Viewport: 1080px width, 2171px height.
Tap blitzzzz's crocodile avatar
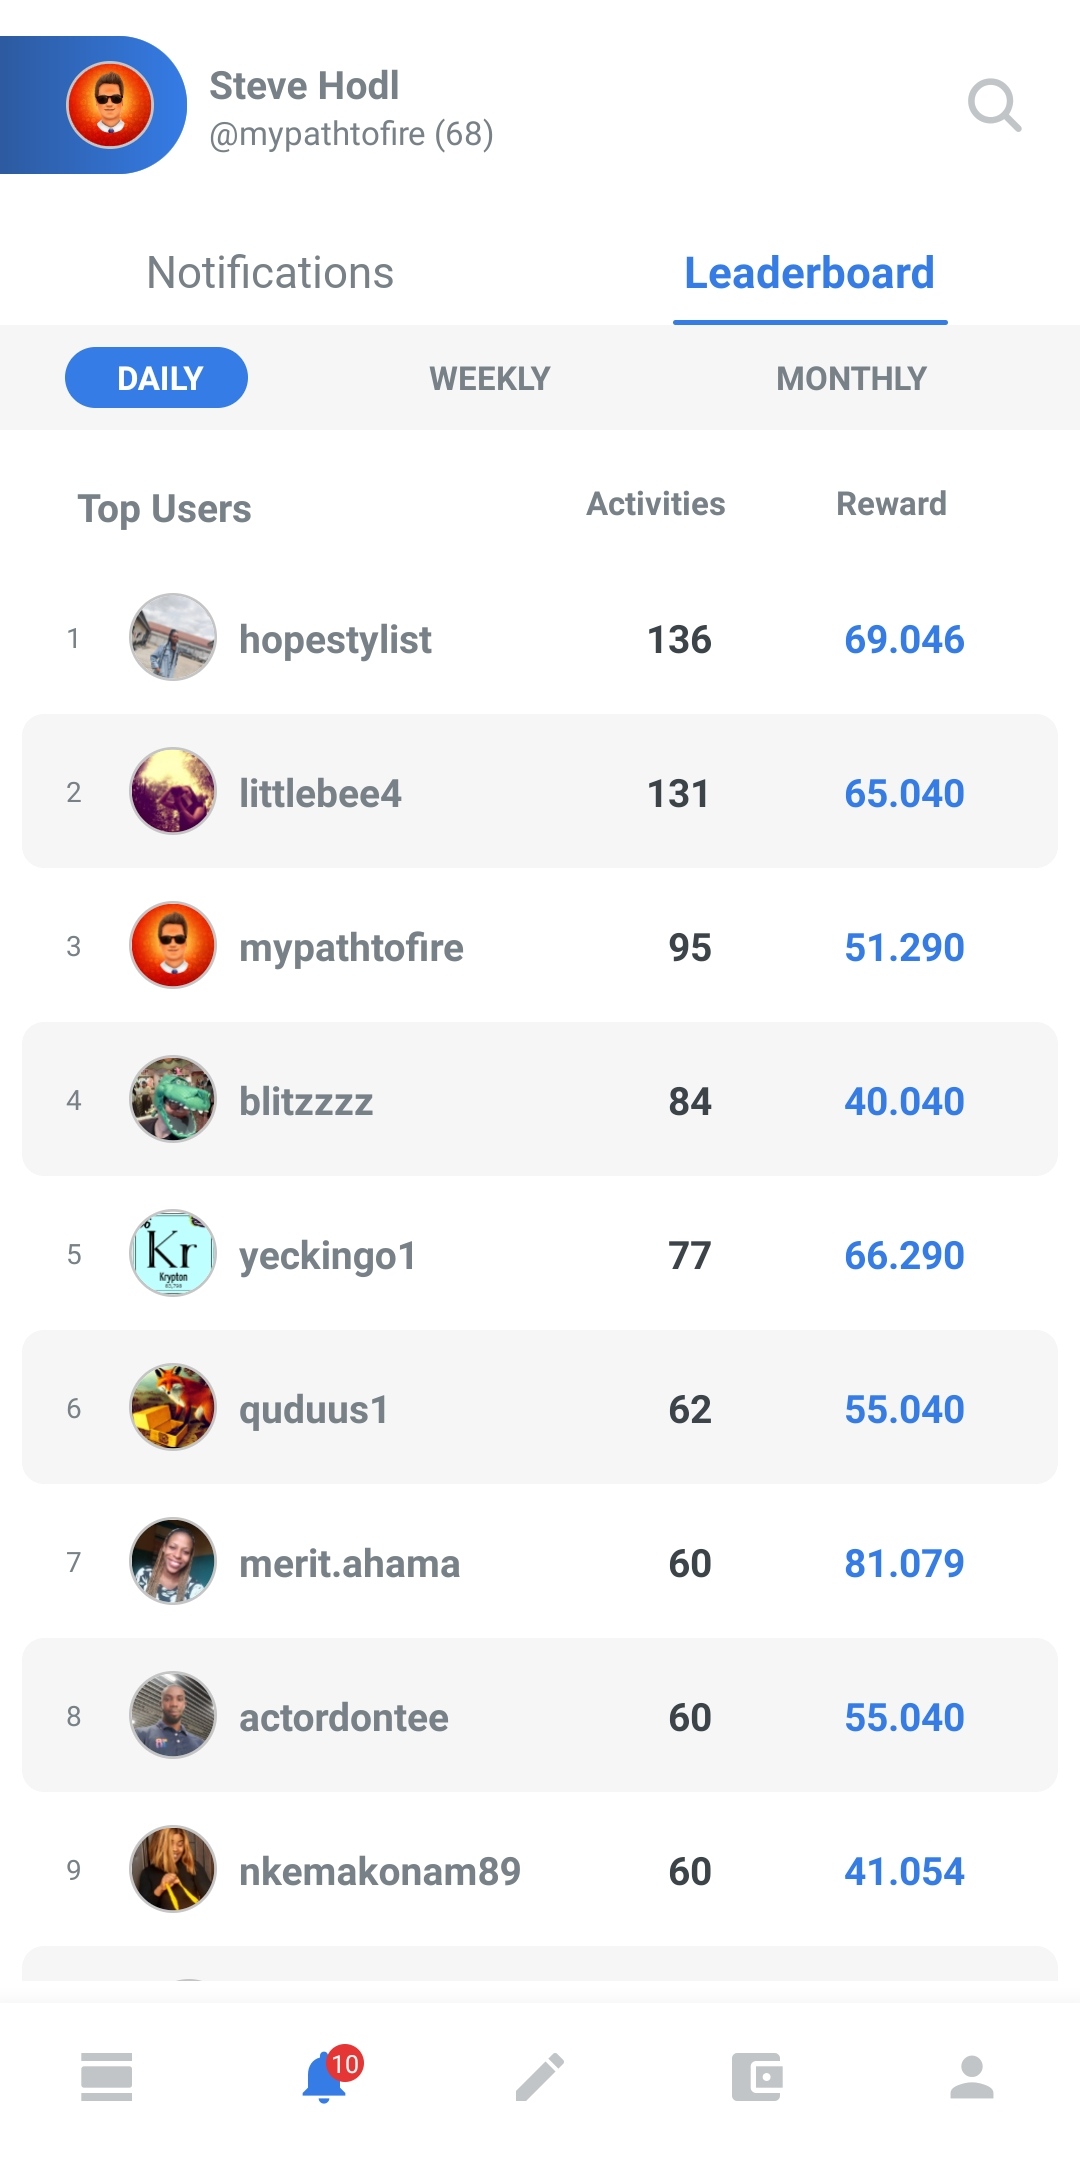click(173, 1100)
